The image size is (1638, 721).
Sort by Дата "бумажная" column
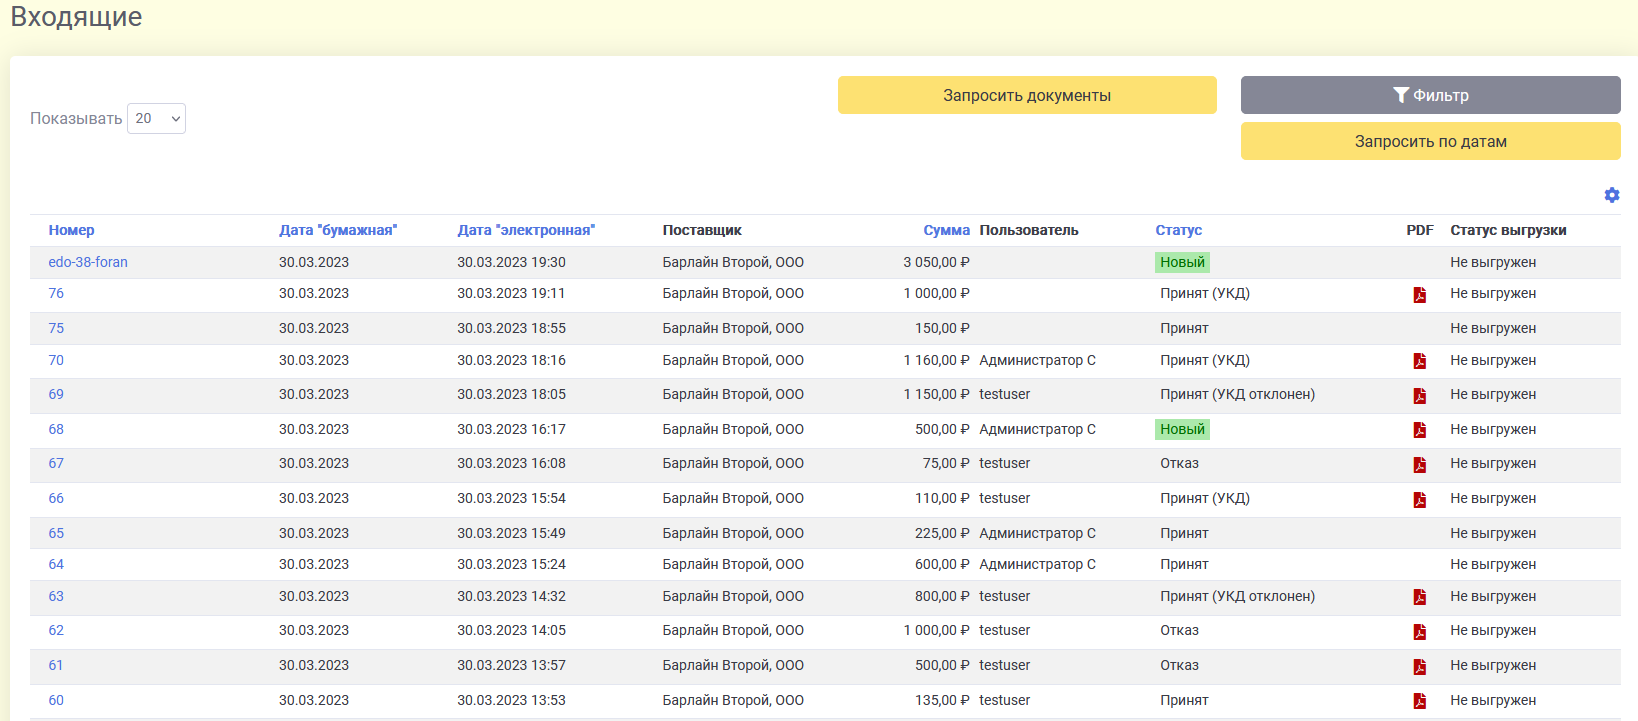(x=338, y=230)
